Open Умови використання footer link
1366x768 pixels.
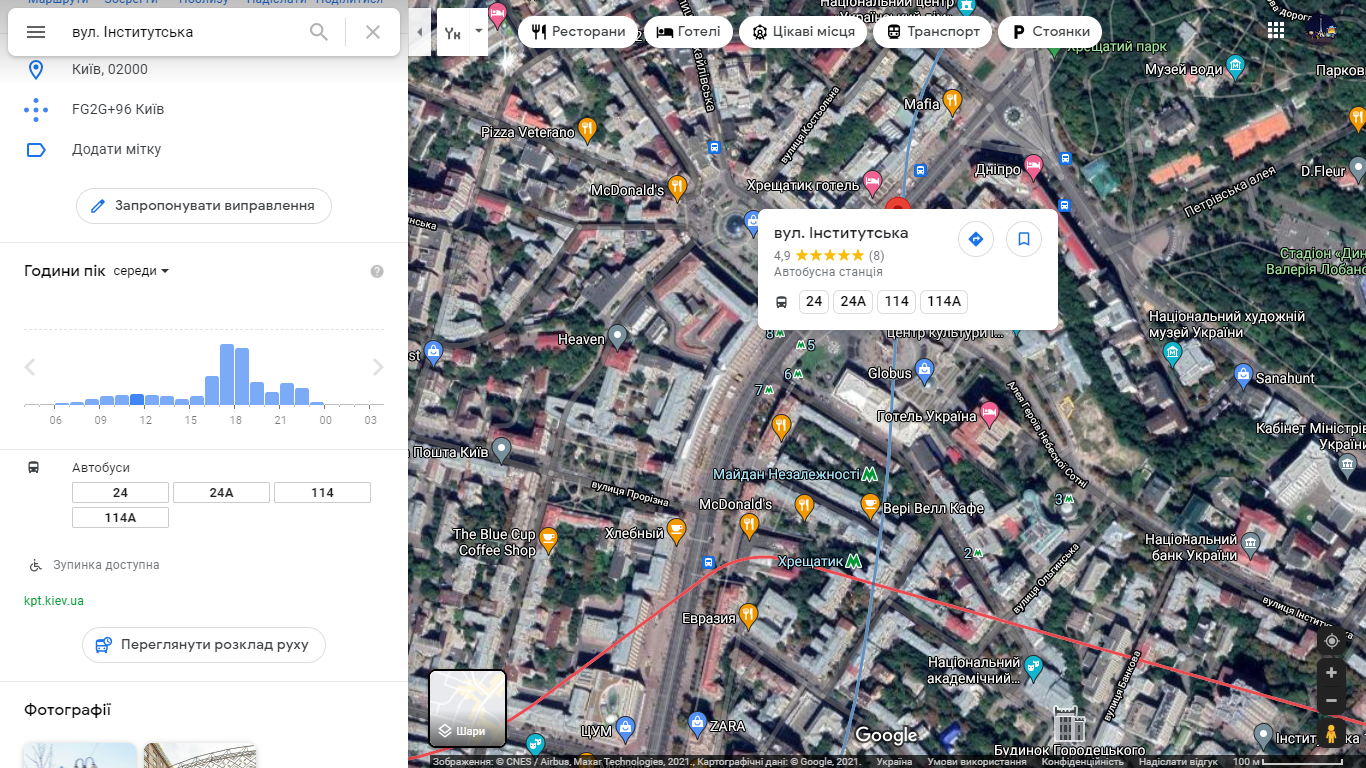977,762
